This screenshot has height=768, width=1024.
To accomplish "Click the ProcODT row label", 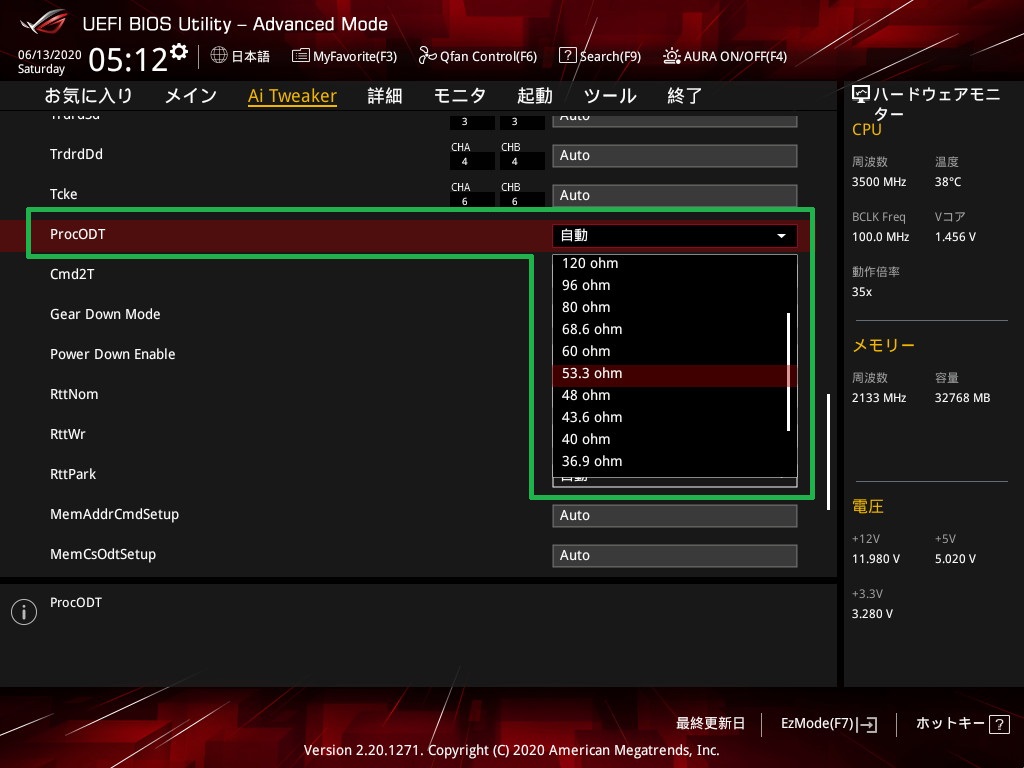I will pyautogui.click(x=78, y=234).
